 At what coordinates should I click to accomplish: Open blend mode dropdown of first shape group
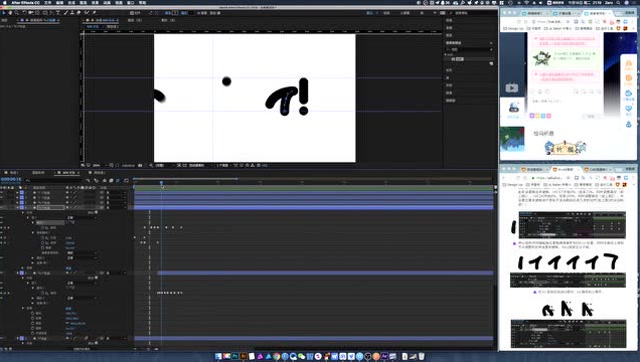pyautogui.click(x=82, y=218)
